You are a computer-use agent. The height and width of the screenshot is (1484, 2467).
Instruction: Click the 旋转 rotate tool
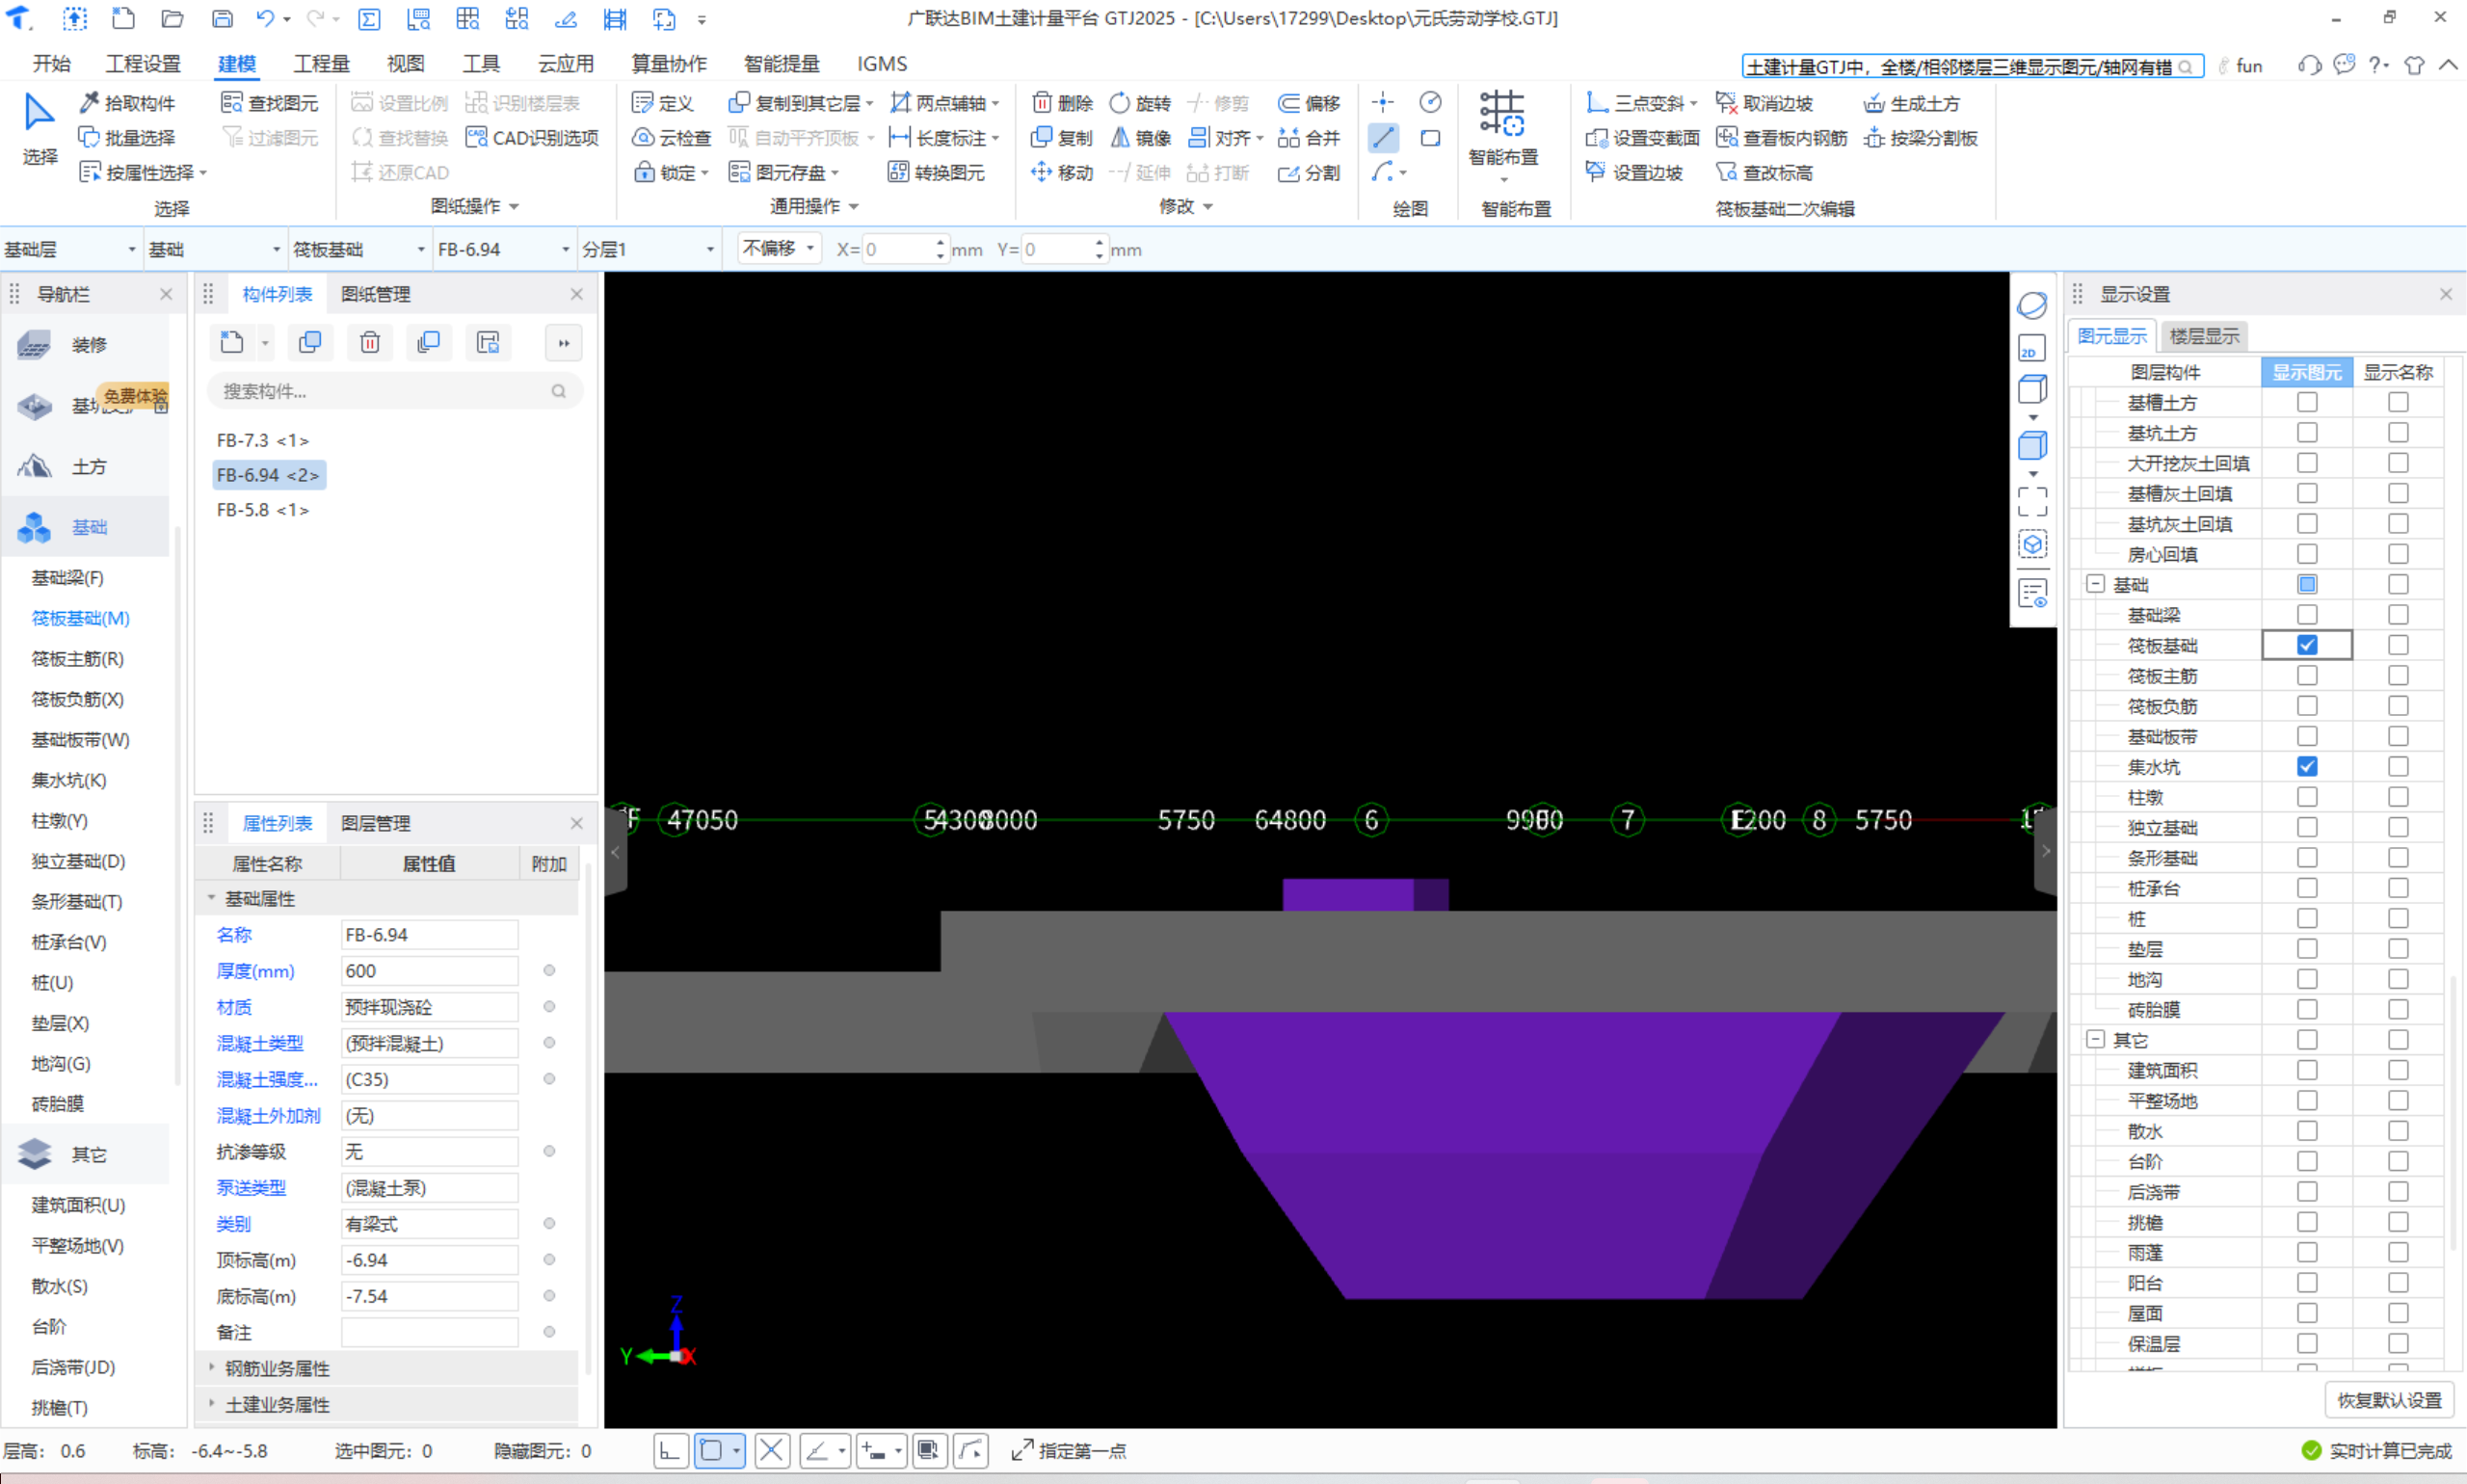(x=1140, y=103)
